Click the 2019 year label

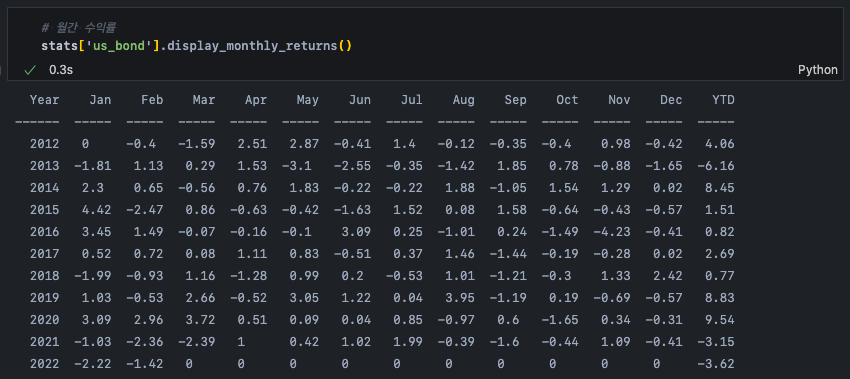pos(44,298)
